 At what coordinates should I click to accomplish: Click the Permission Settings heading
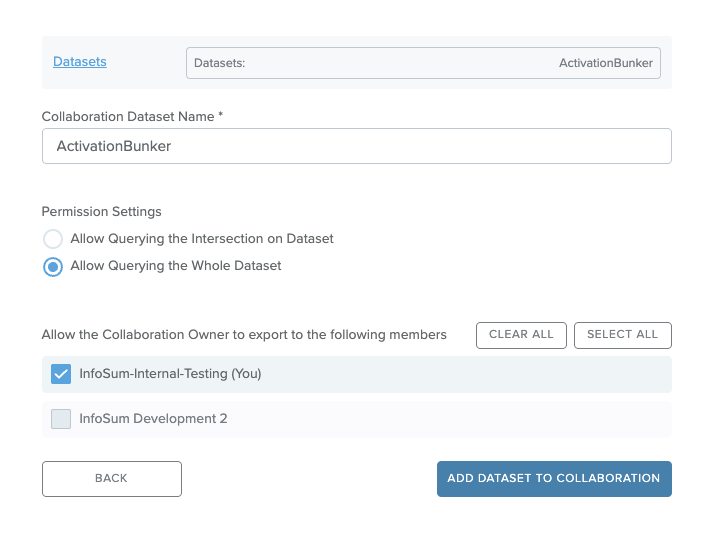[101, 212]
